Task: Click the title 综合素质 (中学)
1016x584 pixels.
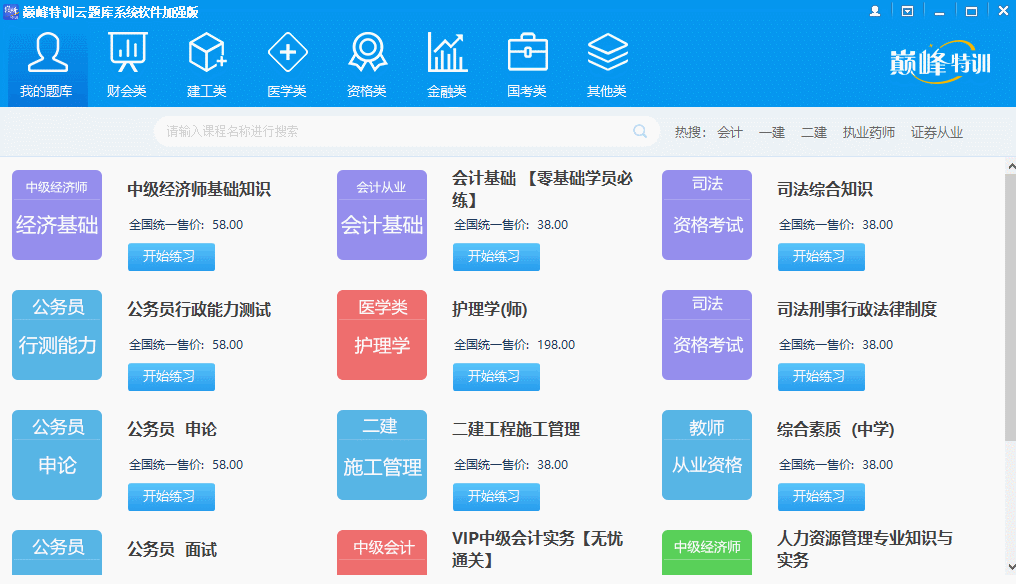Action: [x=836, y=429]
